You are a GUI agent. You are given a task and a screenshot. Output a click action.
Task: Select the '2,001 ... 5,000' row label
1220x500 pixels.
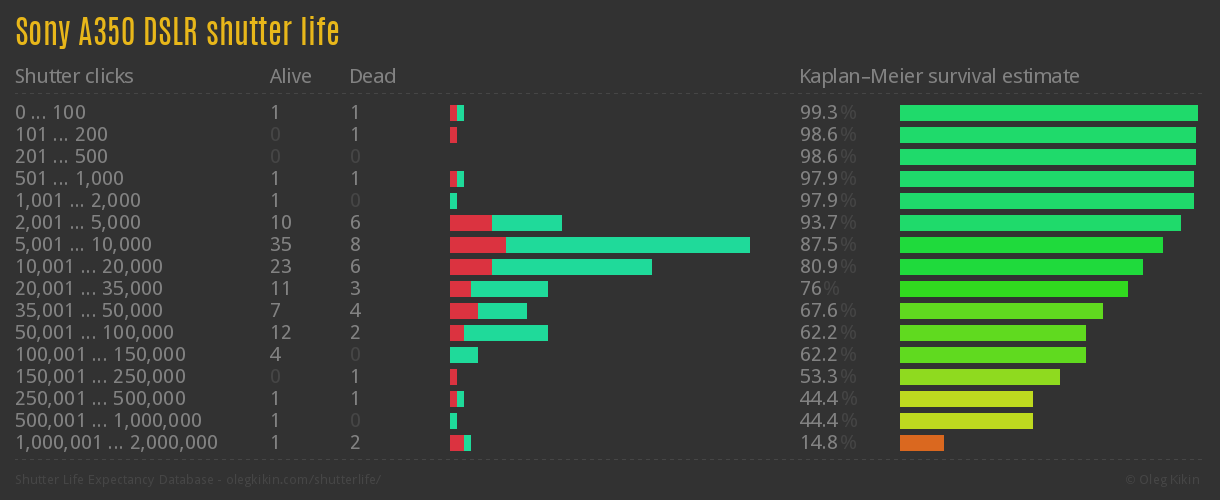78,223
